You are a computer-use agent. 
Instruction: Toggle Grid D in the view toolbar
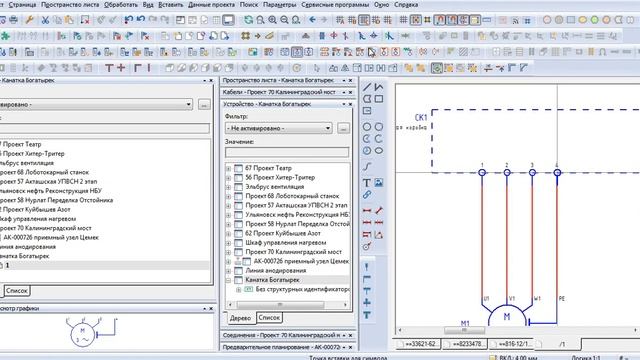pyautogui.click(x=376, y=20)
